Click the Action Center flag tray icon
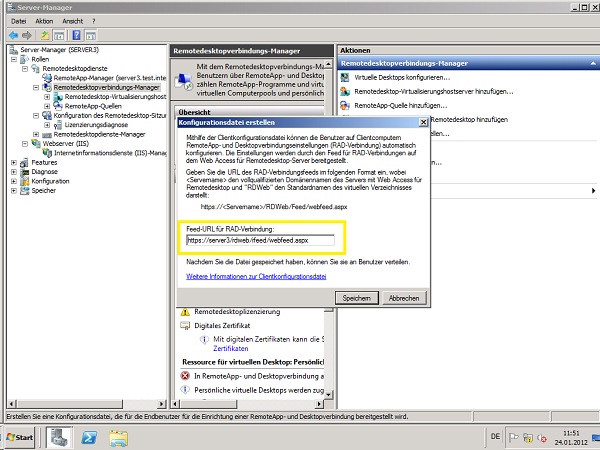600x450 pixels. (514, 437)
